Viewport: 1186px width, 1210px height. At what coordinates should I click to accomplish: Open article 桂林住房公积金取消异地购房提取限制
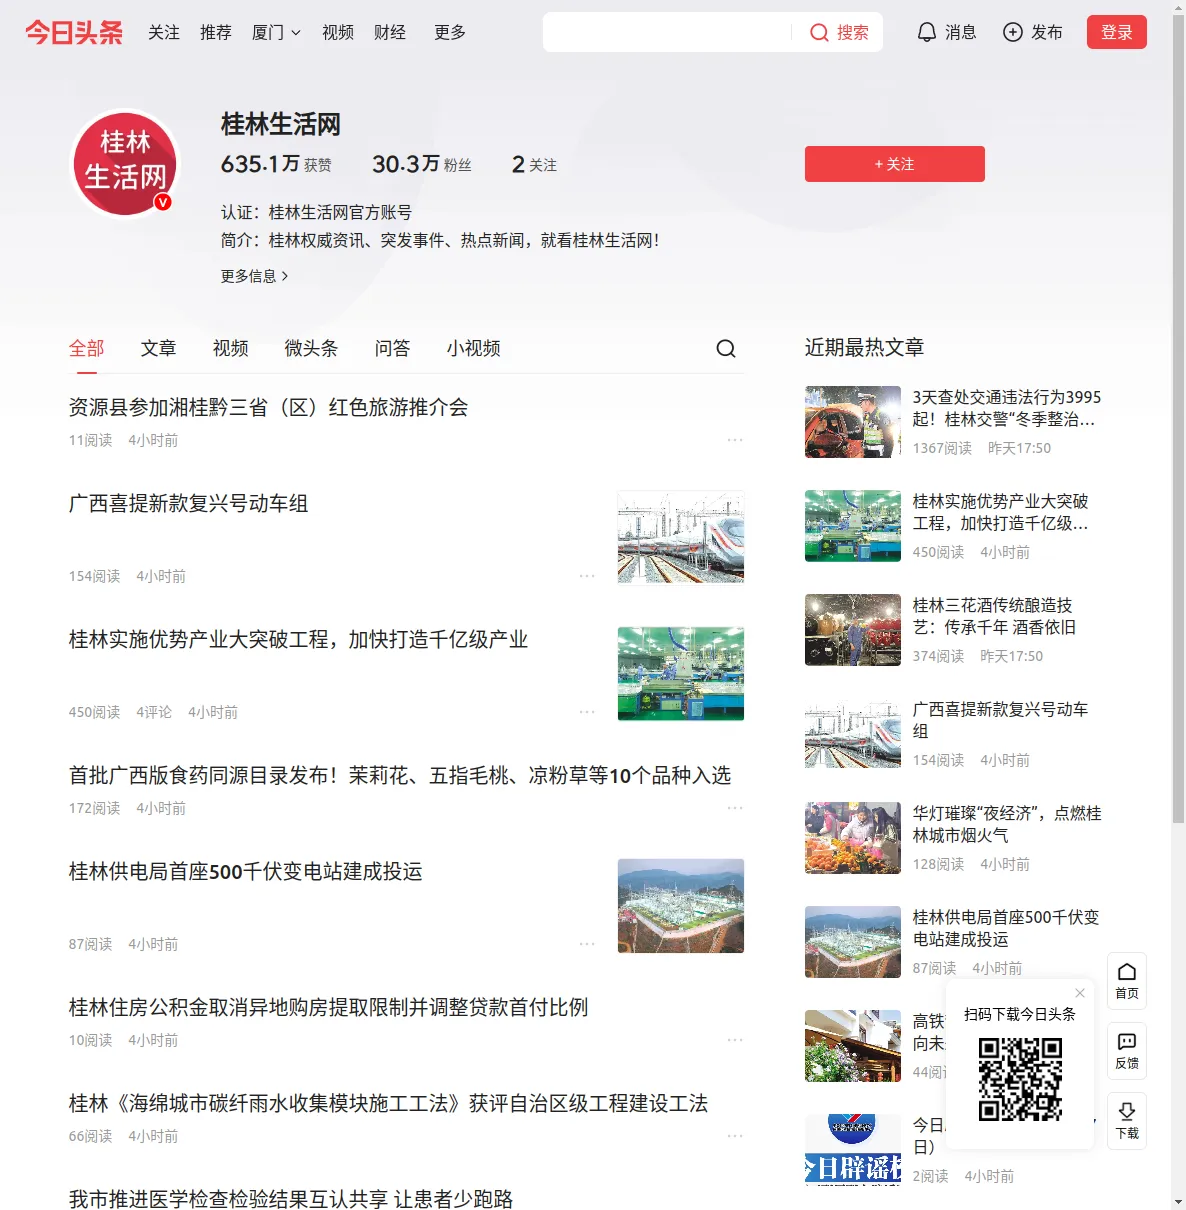coord(328,1007)
